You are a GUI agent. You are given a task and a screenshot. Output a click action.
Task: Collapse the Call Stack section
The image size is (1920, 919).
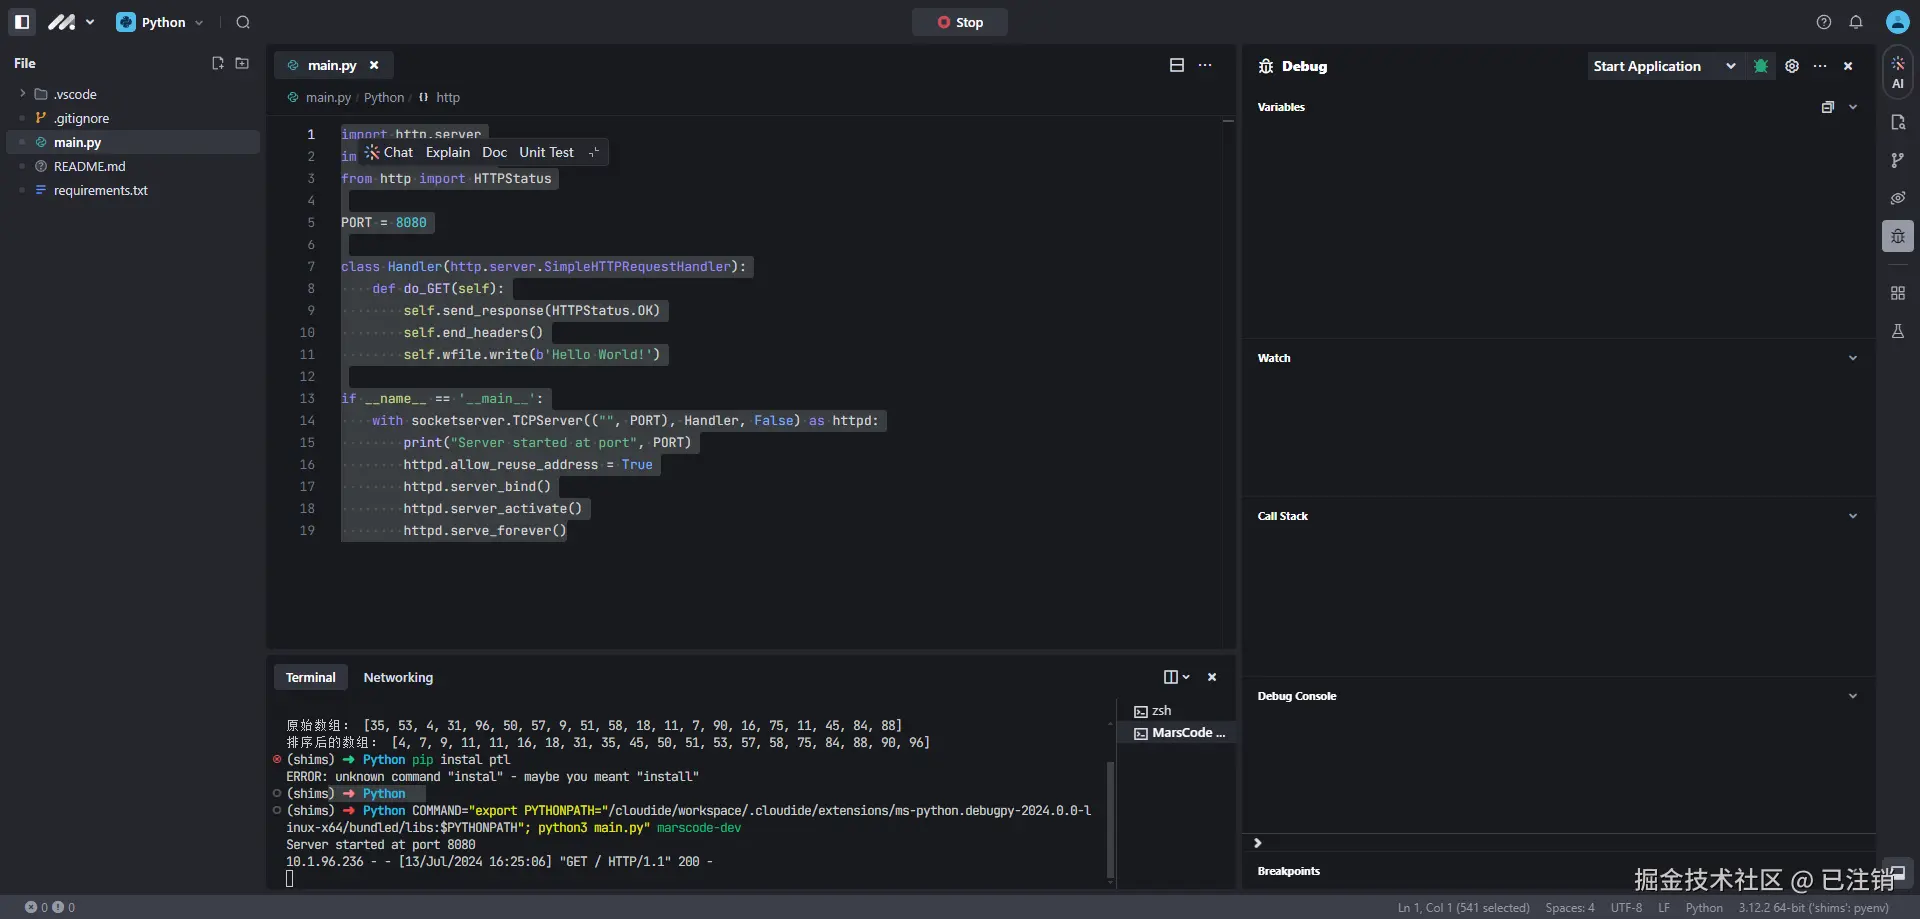coord(1853,516)
